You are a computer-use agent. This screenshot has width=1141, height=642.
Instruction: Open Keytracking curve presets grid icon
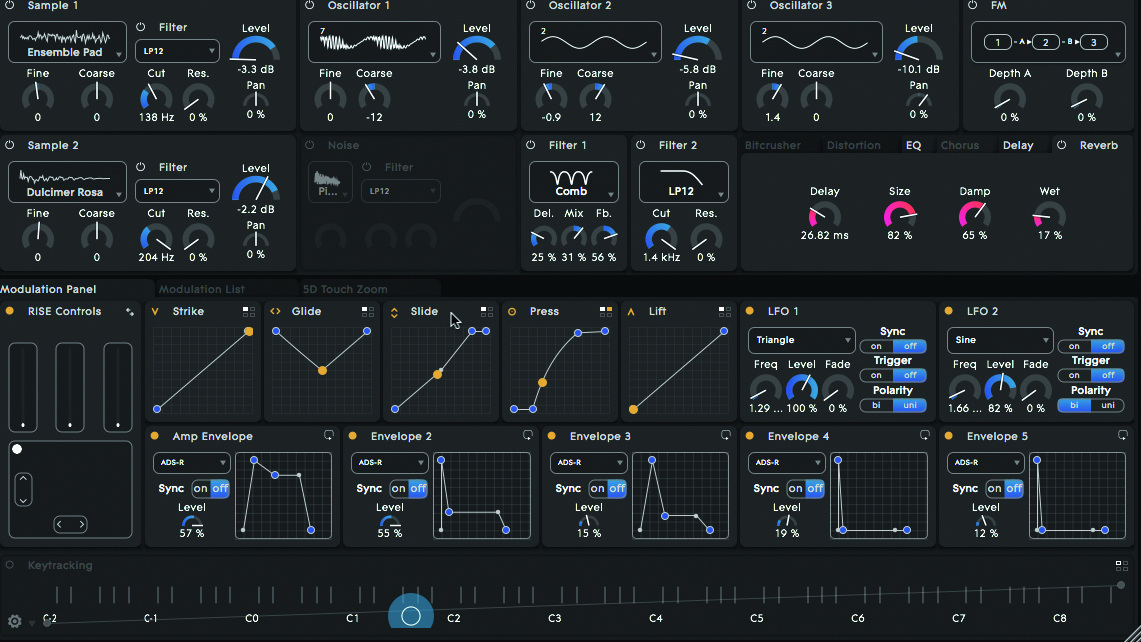(x=1121, y=566)
